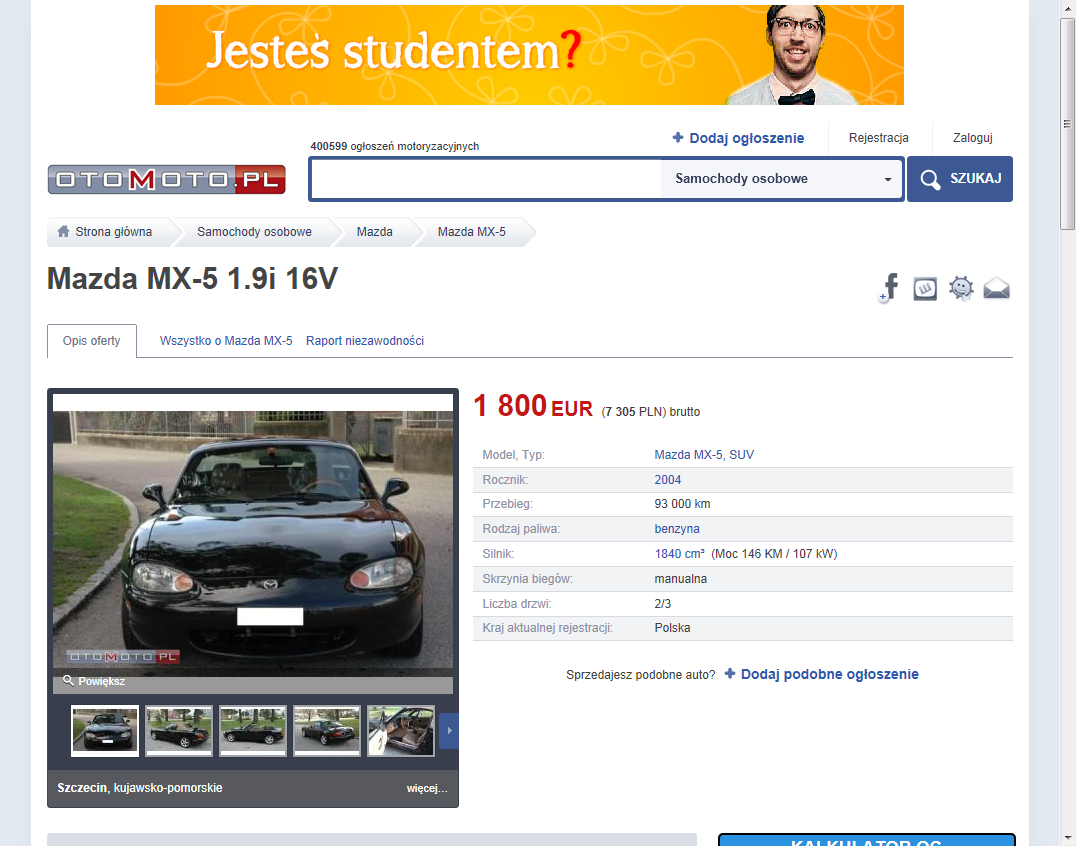Open Samochody osobowe breadcrumb

[x=255, y=232]
